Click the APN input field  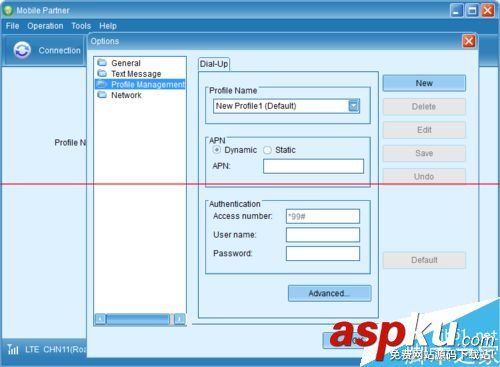(313, 166)
